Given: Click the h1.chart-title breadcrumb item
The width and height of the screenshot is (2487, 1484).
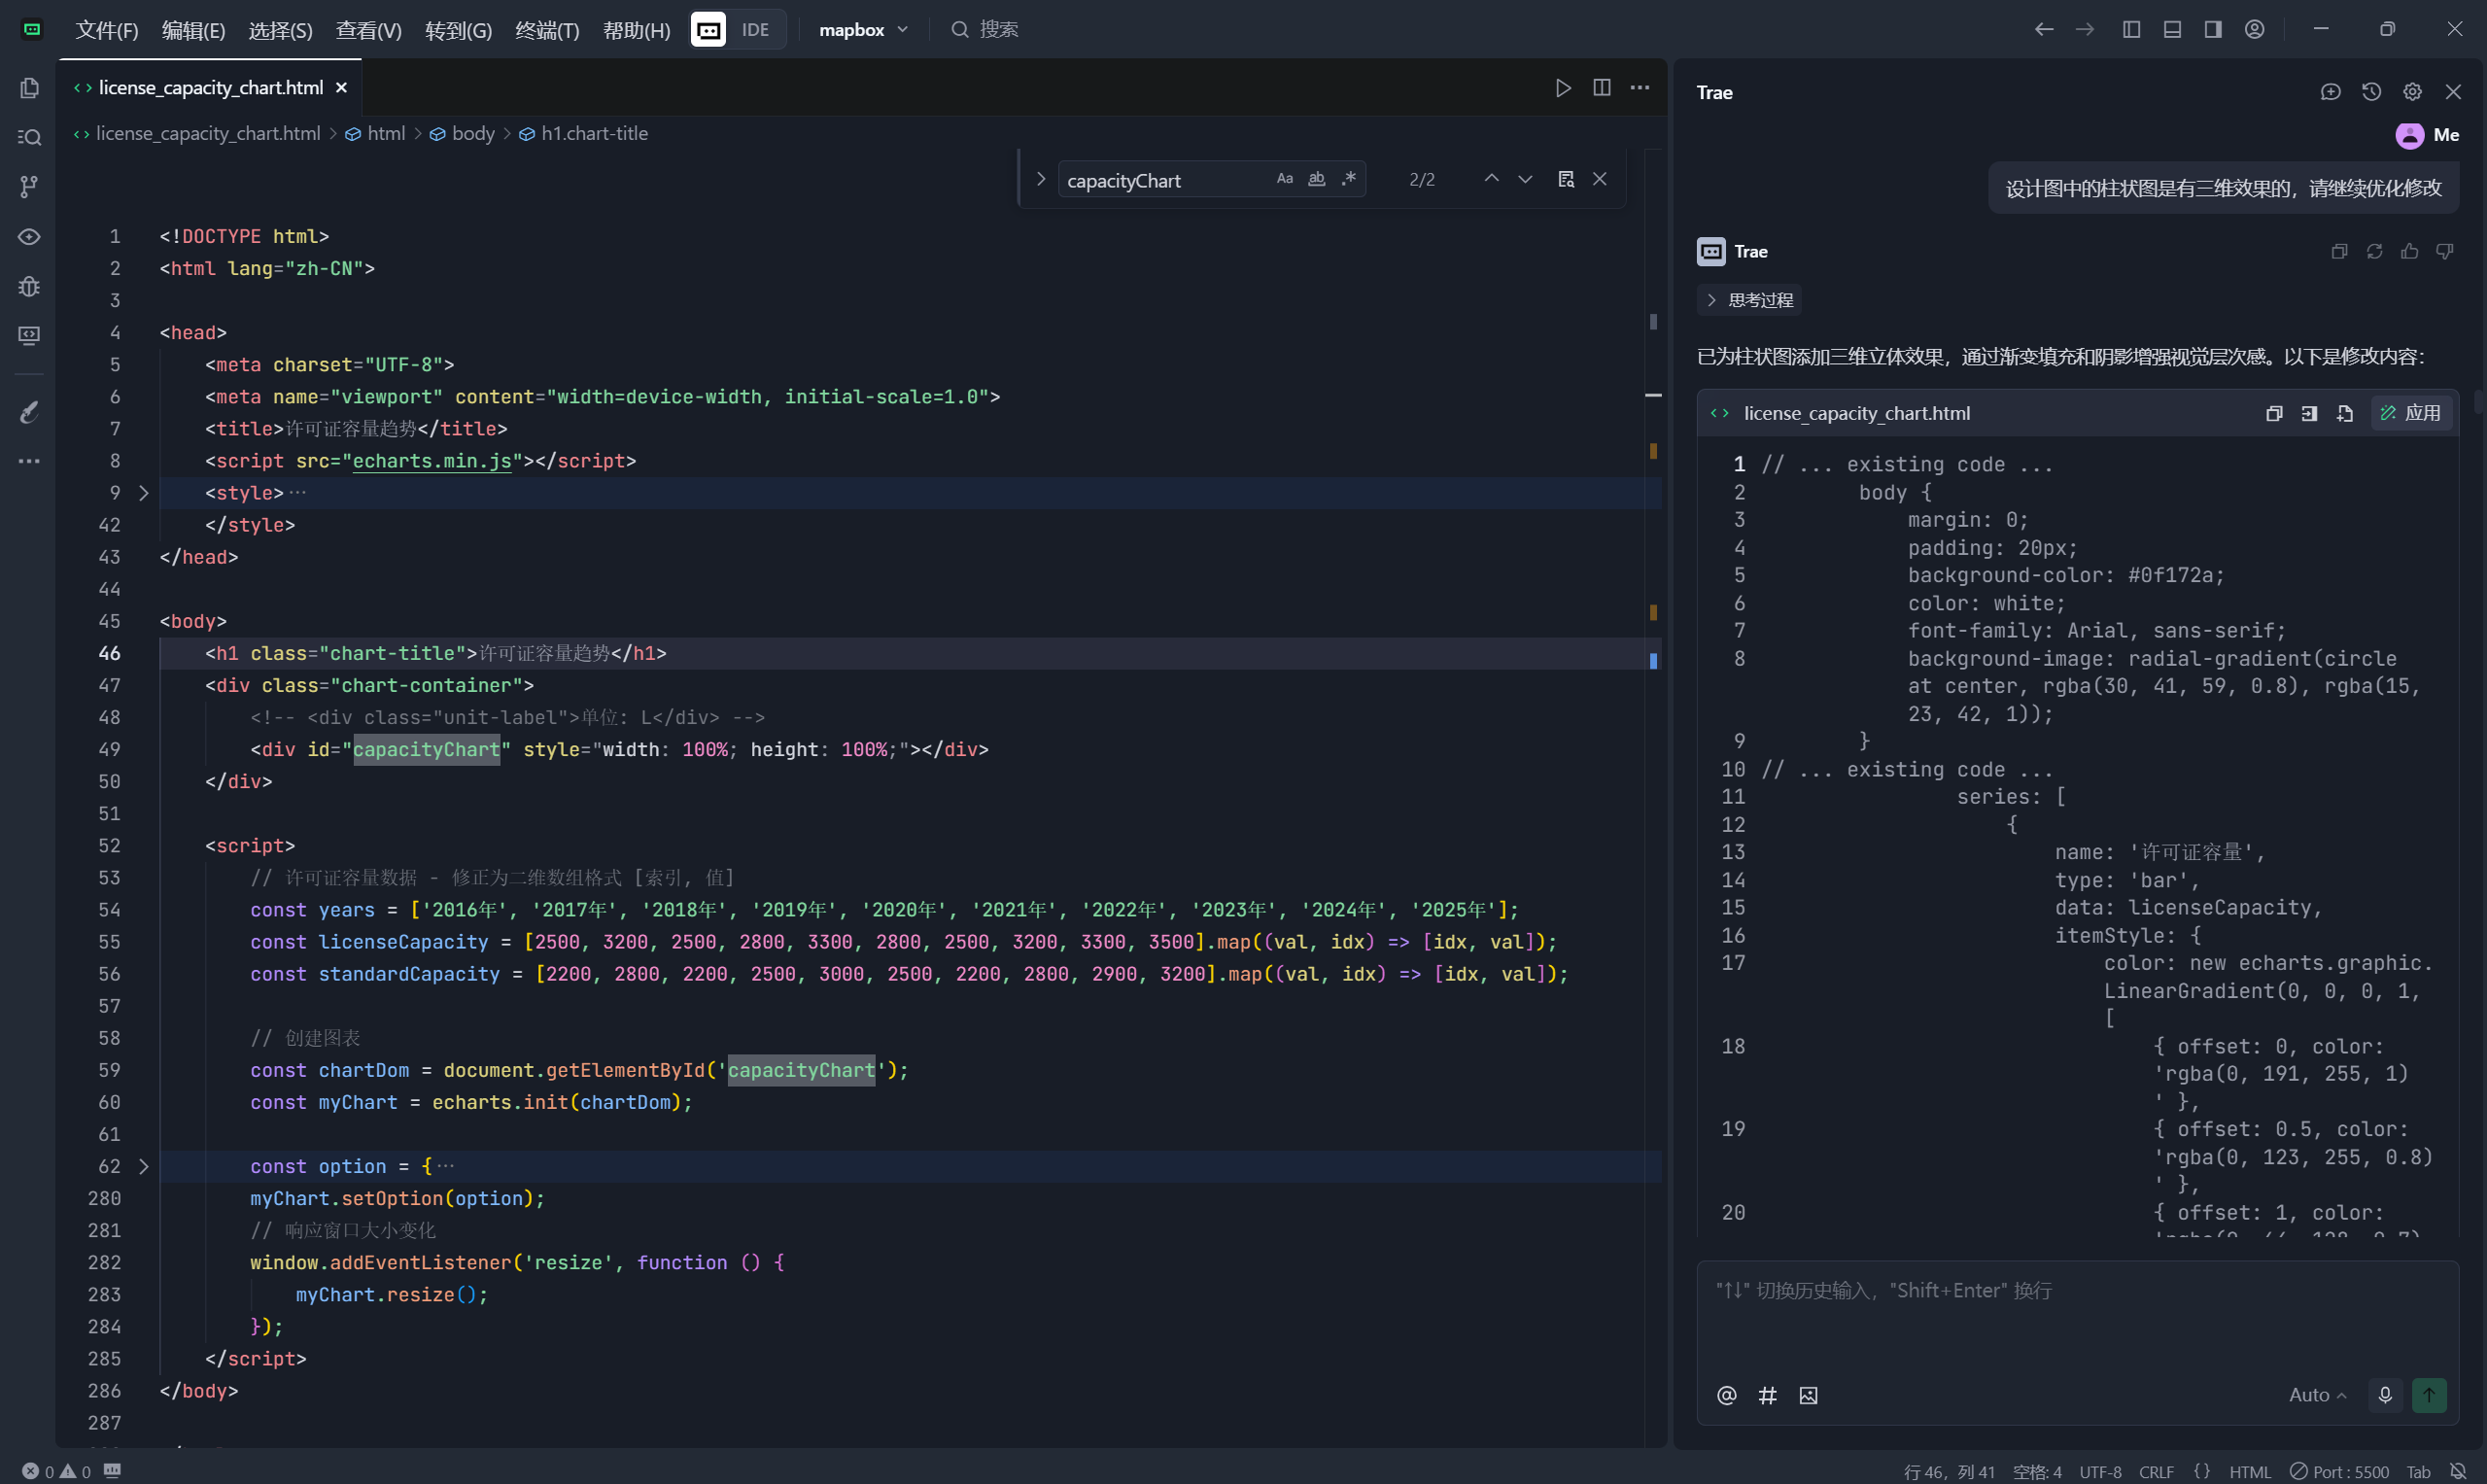Looking at the screenshot, I should pos(583,133).
